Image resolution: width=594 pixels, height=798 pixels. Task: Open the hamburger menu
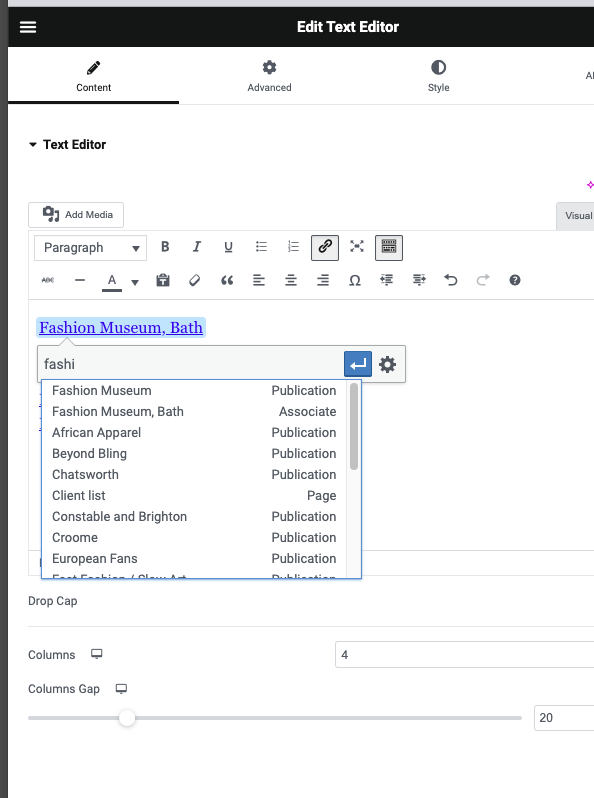[x=28, y=27]
